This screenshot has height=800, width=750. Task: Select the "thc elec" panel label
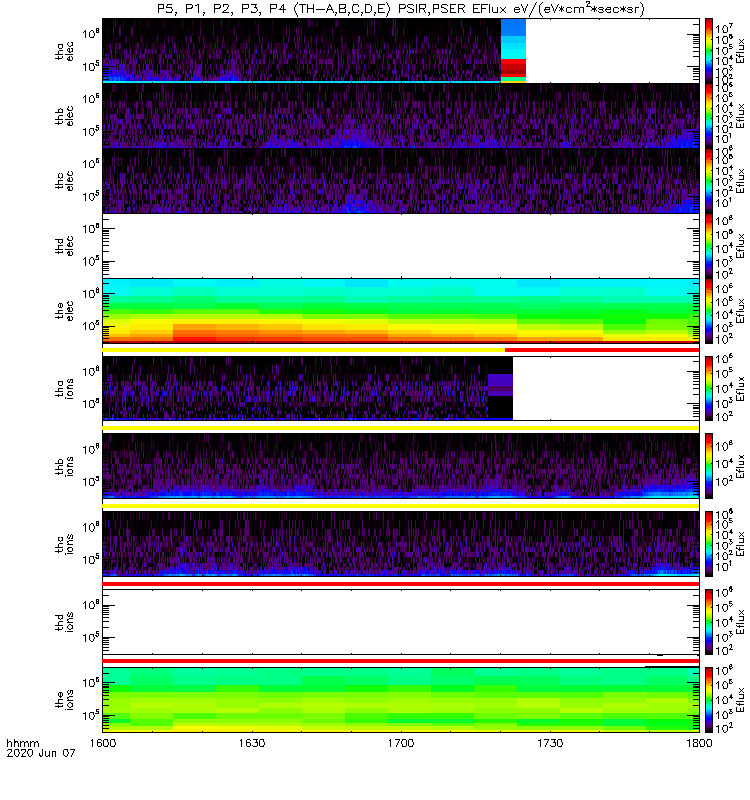(x=64, y=181)
